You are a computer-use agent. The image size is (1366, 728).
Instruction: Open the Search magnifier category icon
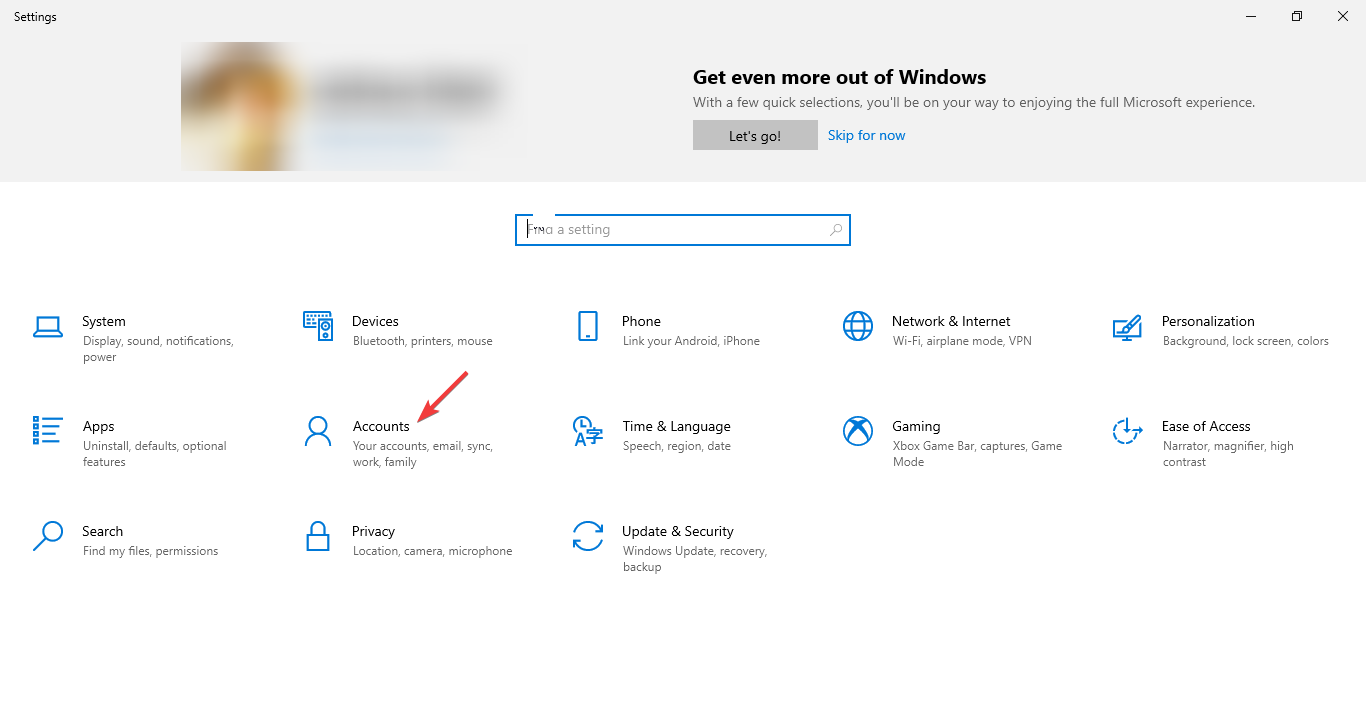tap(47, 536)
